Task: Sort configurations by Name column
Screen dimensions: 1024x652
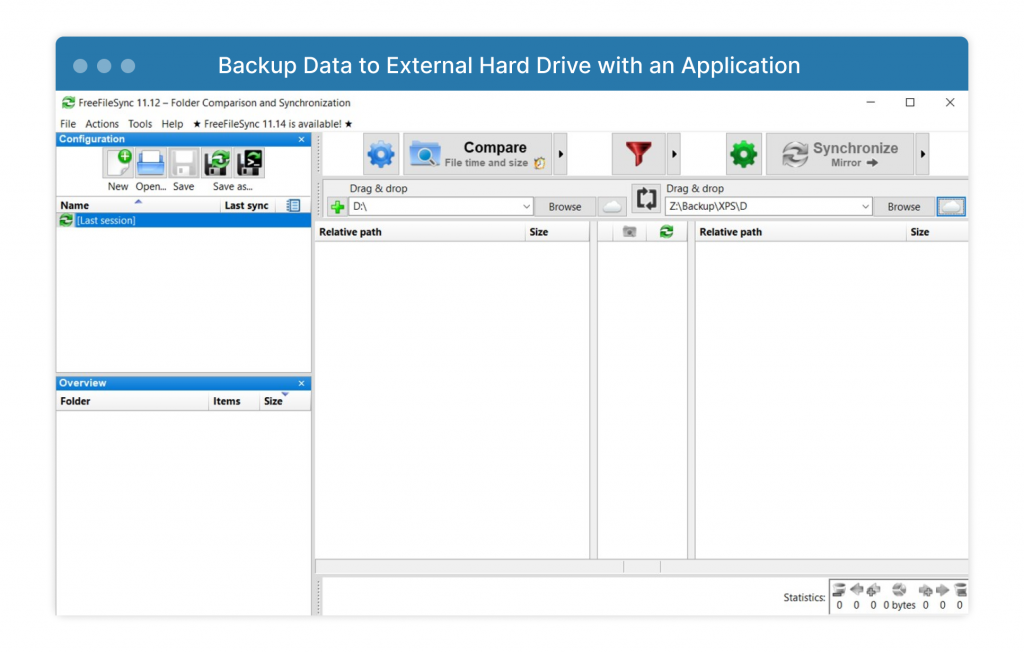Action: [138, 206]
